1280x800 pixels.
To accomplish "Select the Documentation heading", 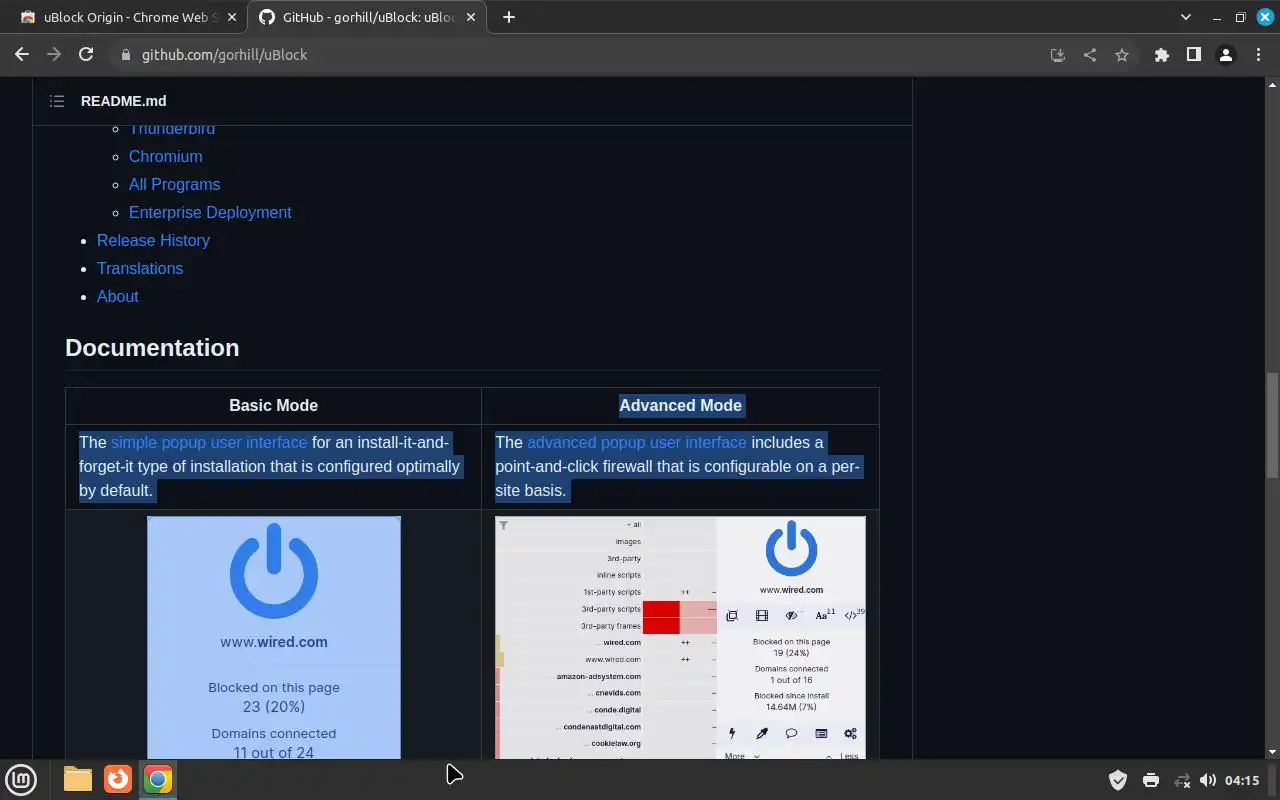I will pos(152,348).
